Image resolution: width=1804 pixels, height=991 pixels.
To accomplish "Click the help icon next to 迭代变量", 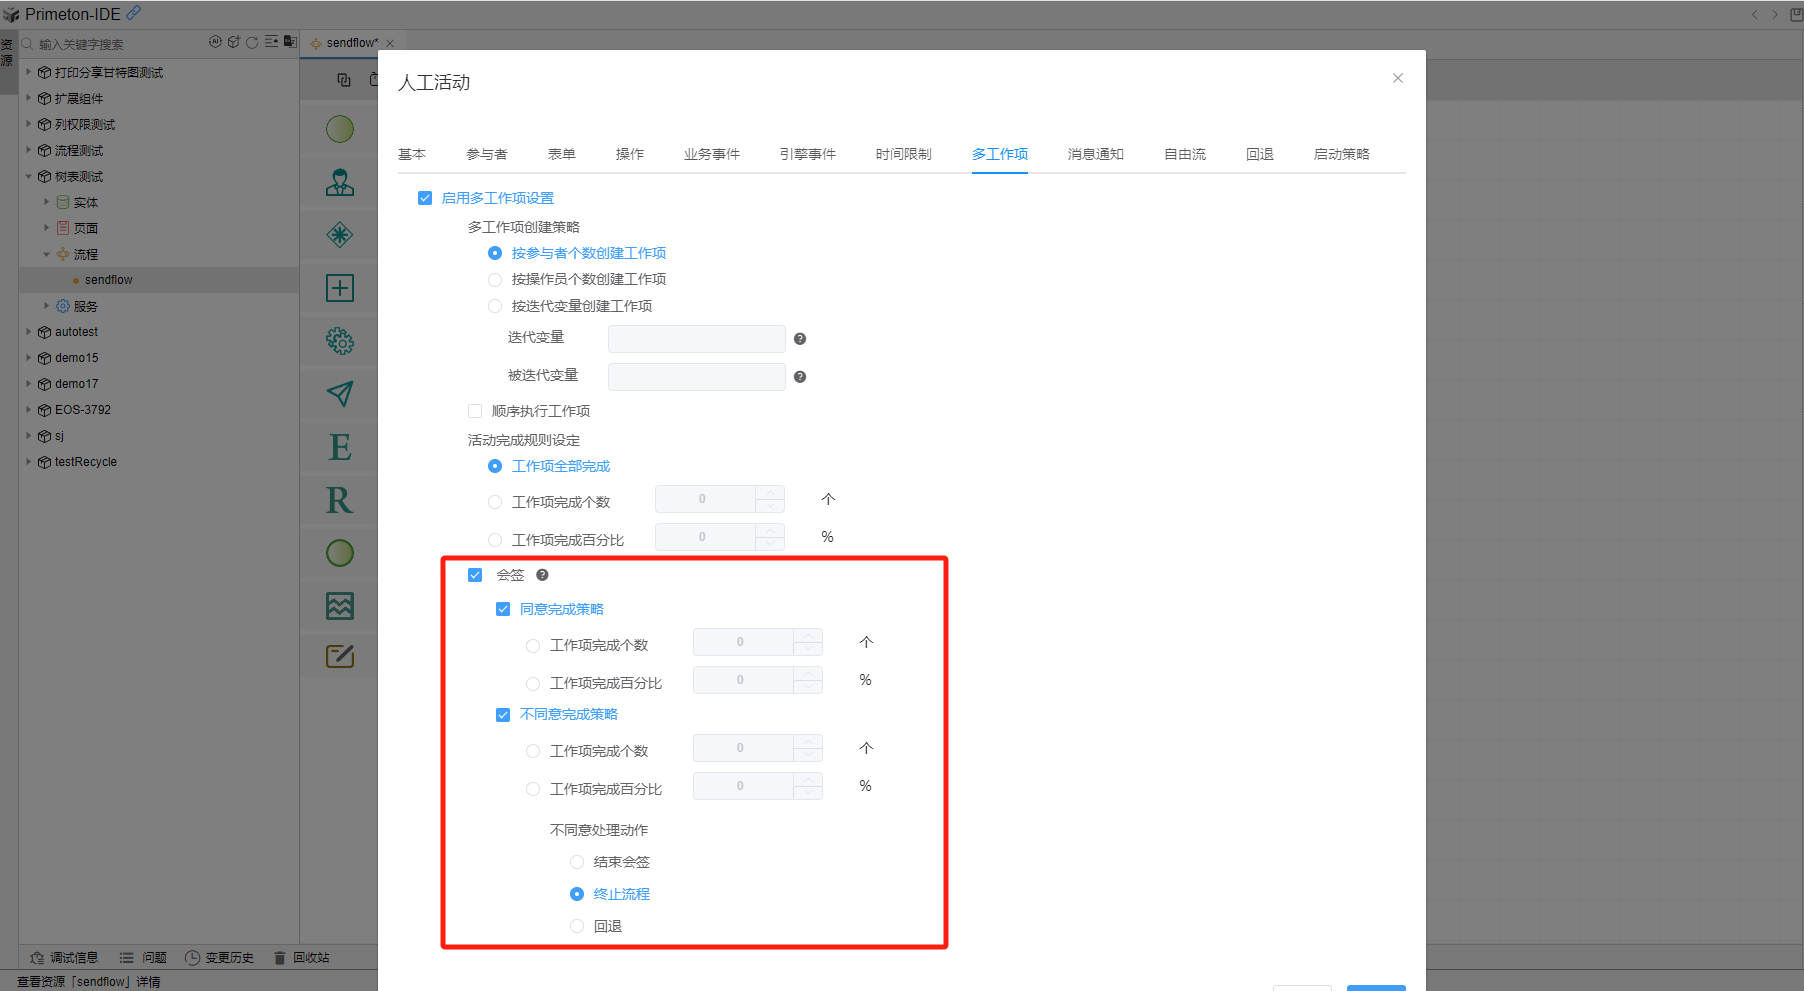I will (800, 339).
